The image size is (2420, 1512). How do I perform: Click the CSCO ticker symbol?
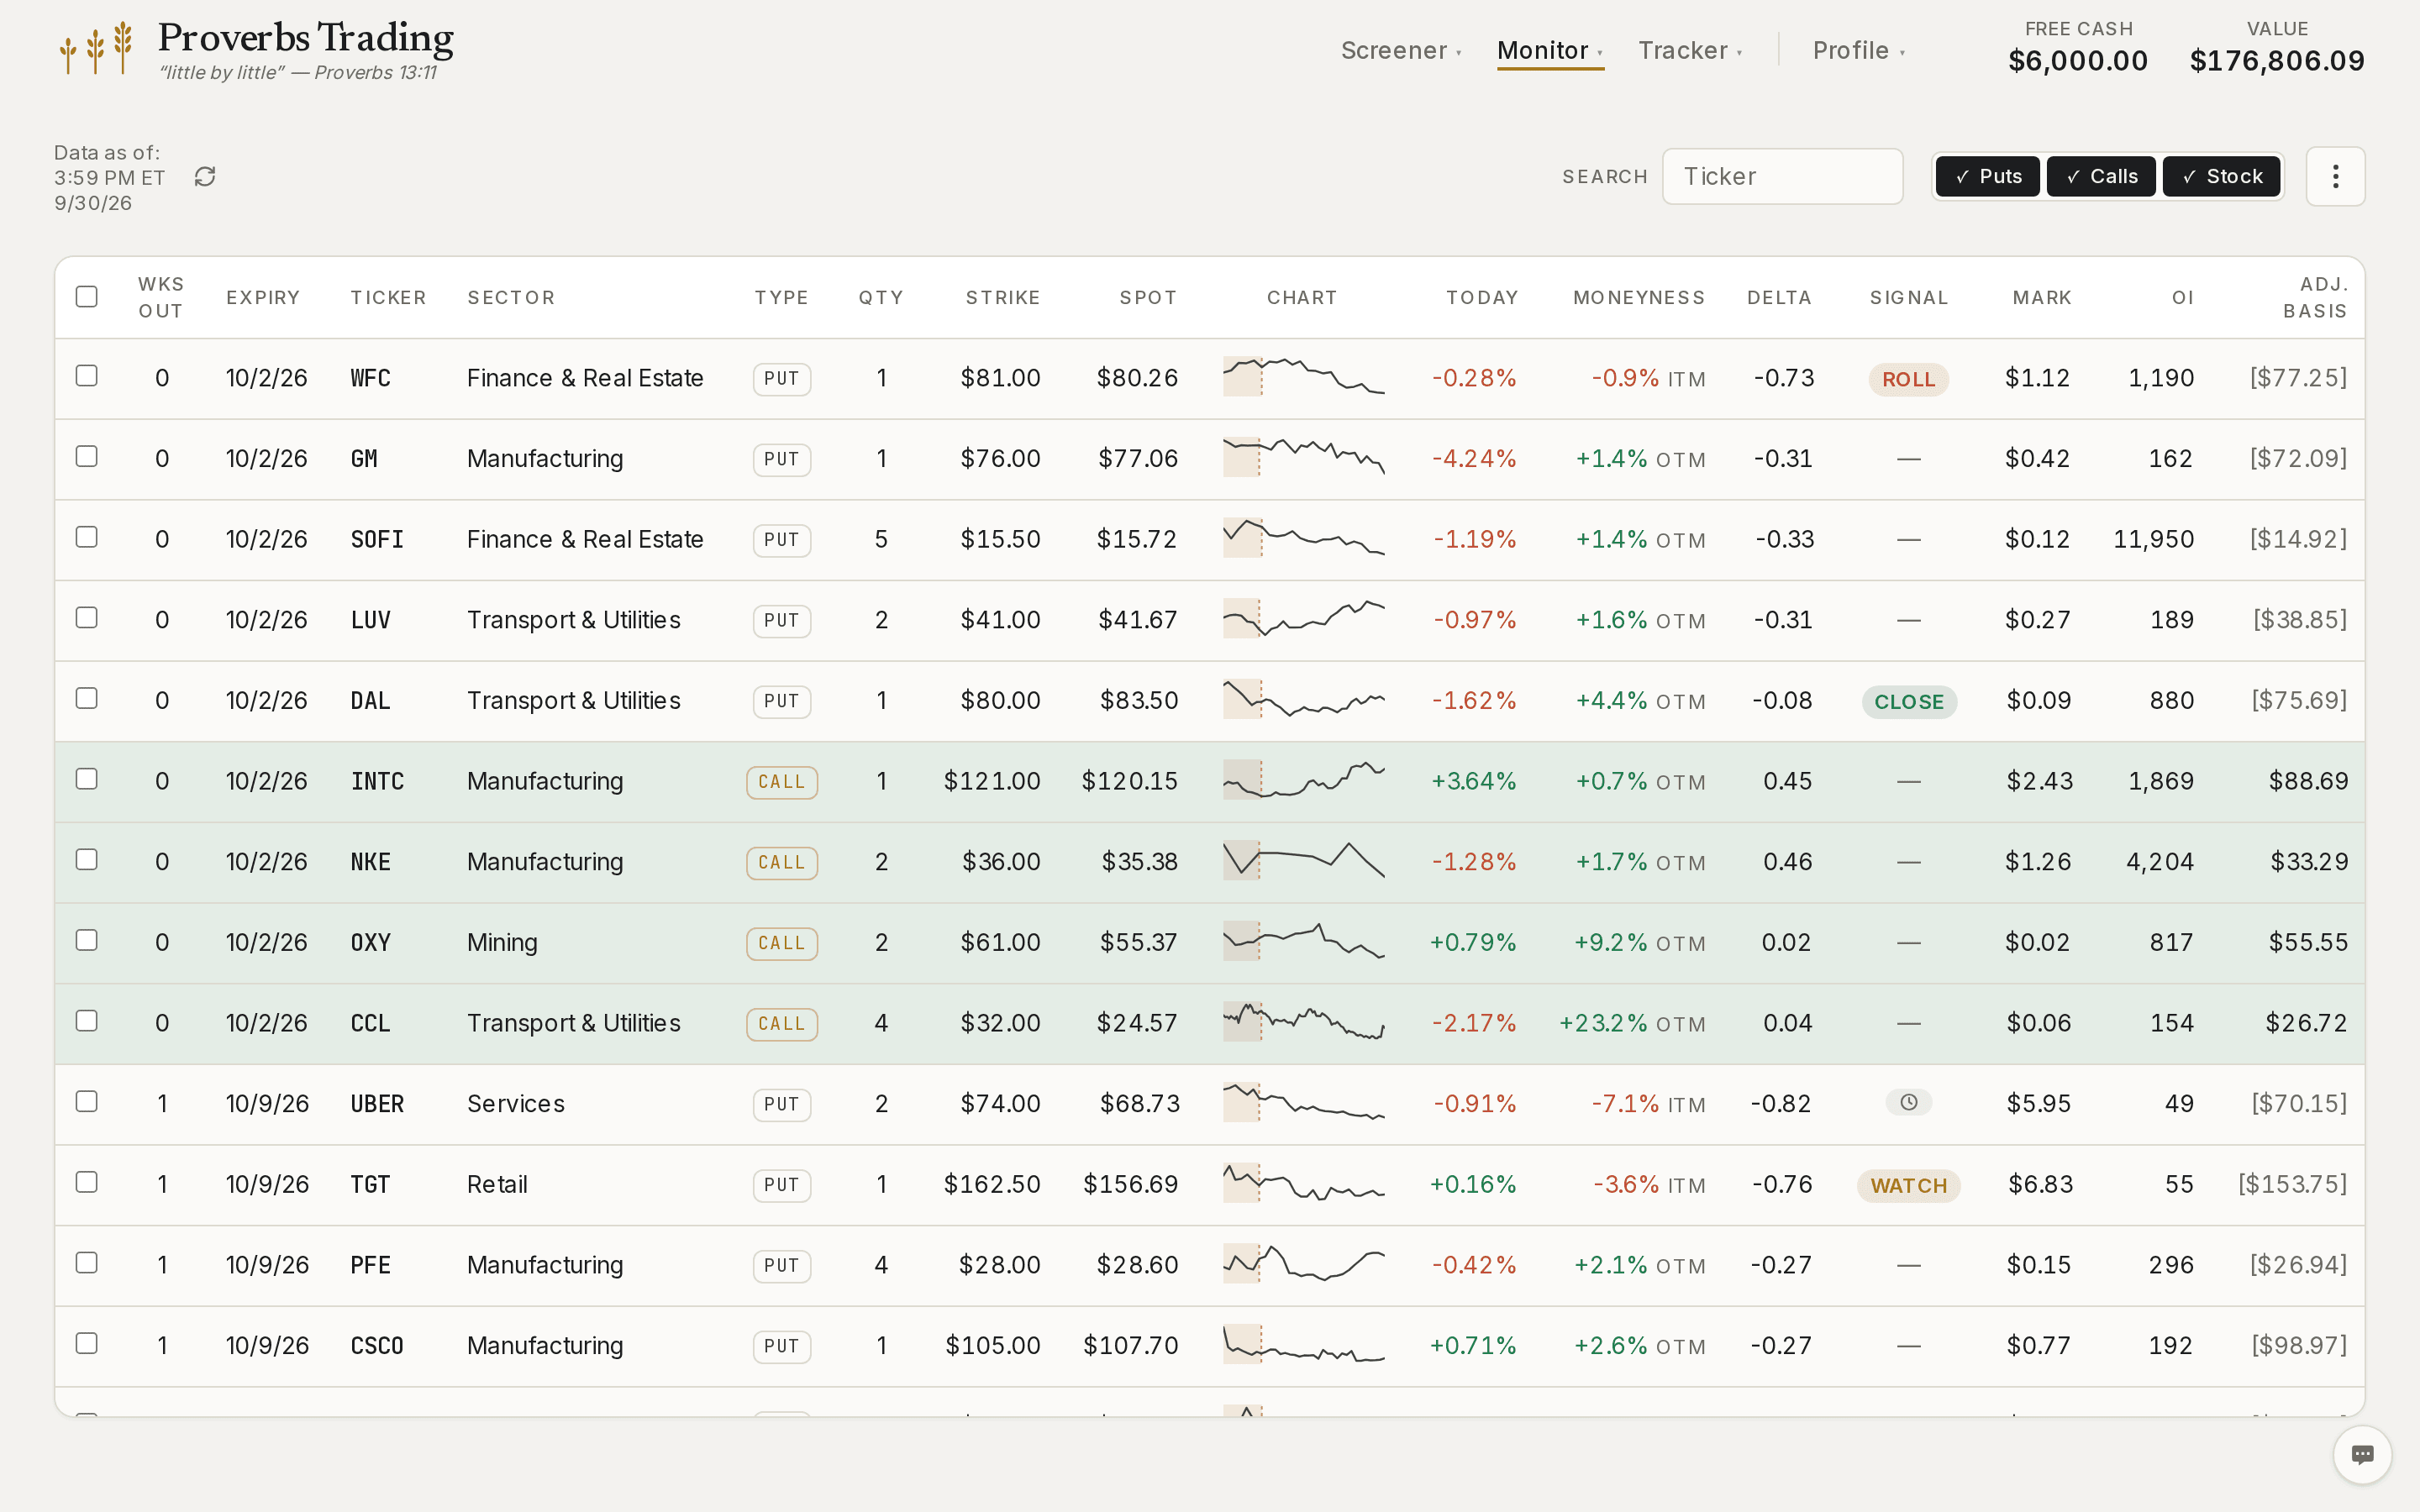pyautogui.click(x=377, y=1346)
